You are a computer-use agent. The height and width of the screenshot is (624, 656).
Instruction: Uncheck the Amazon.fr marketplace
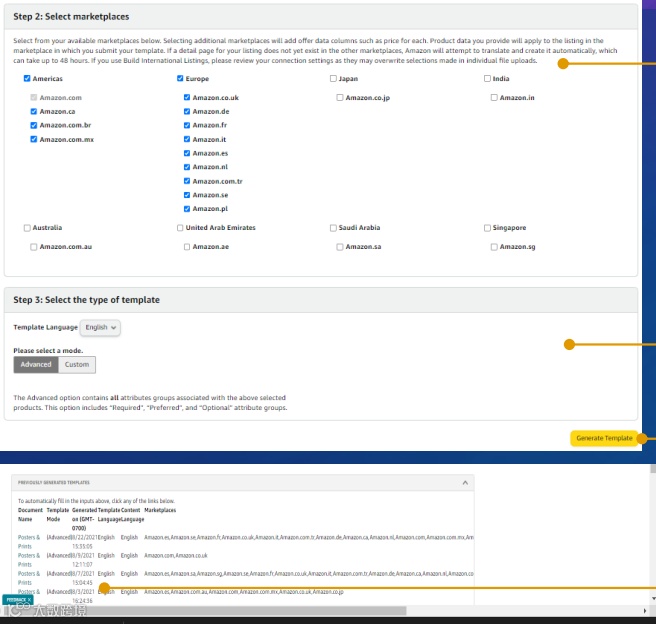point(187,125)
